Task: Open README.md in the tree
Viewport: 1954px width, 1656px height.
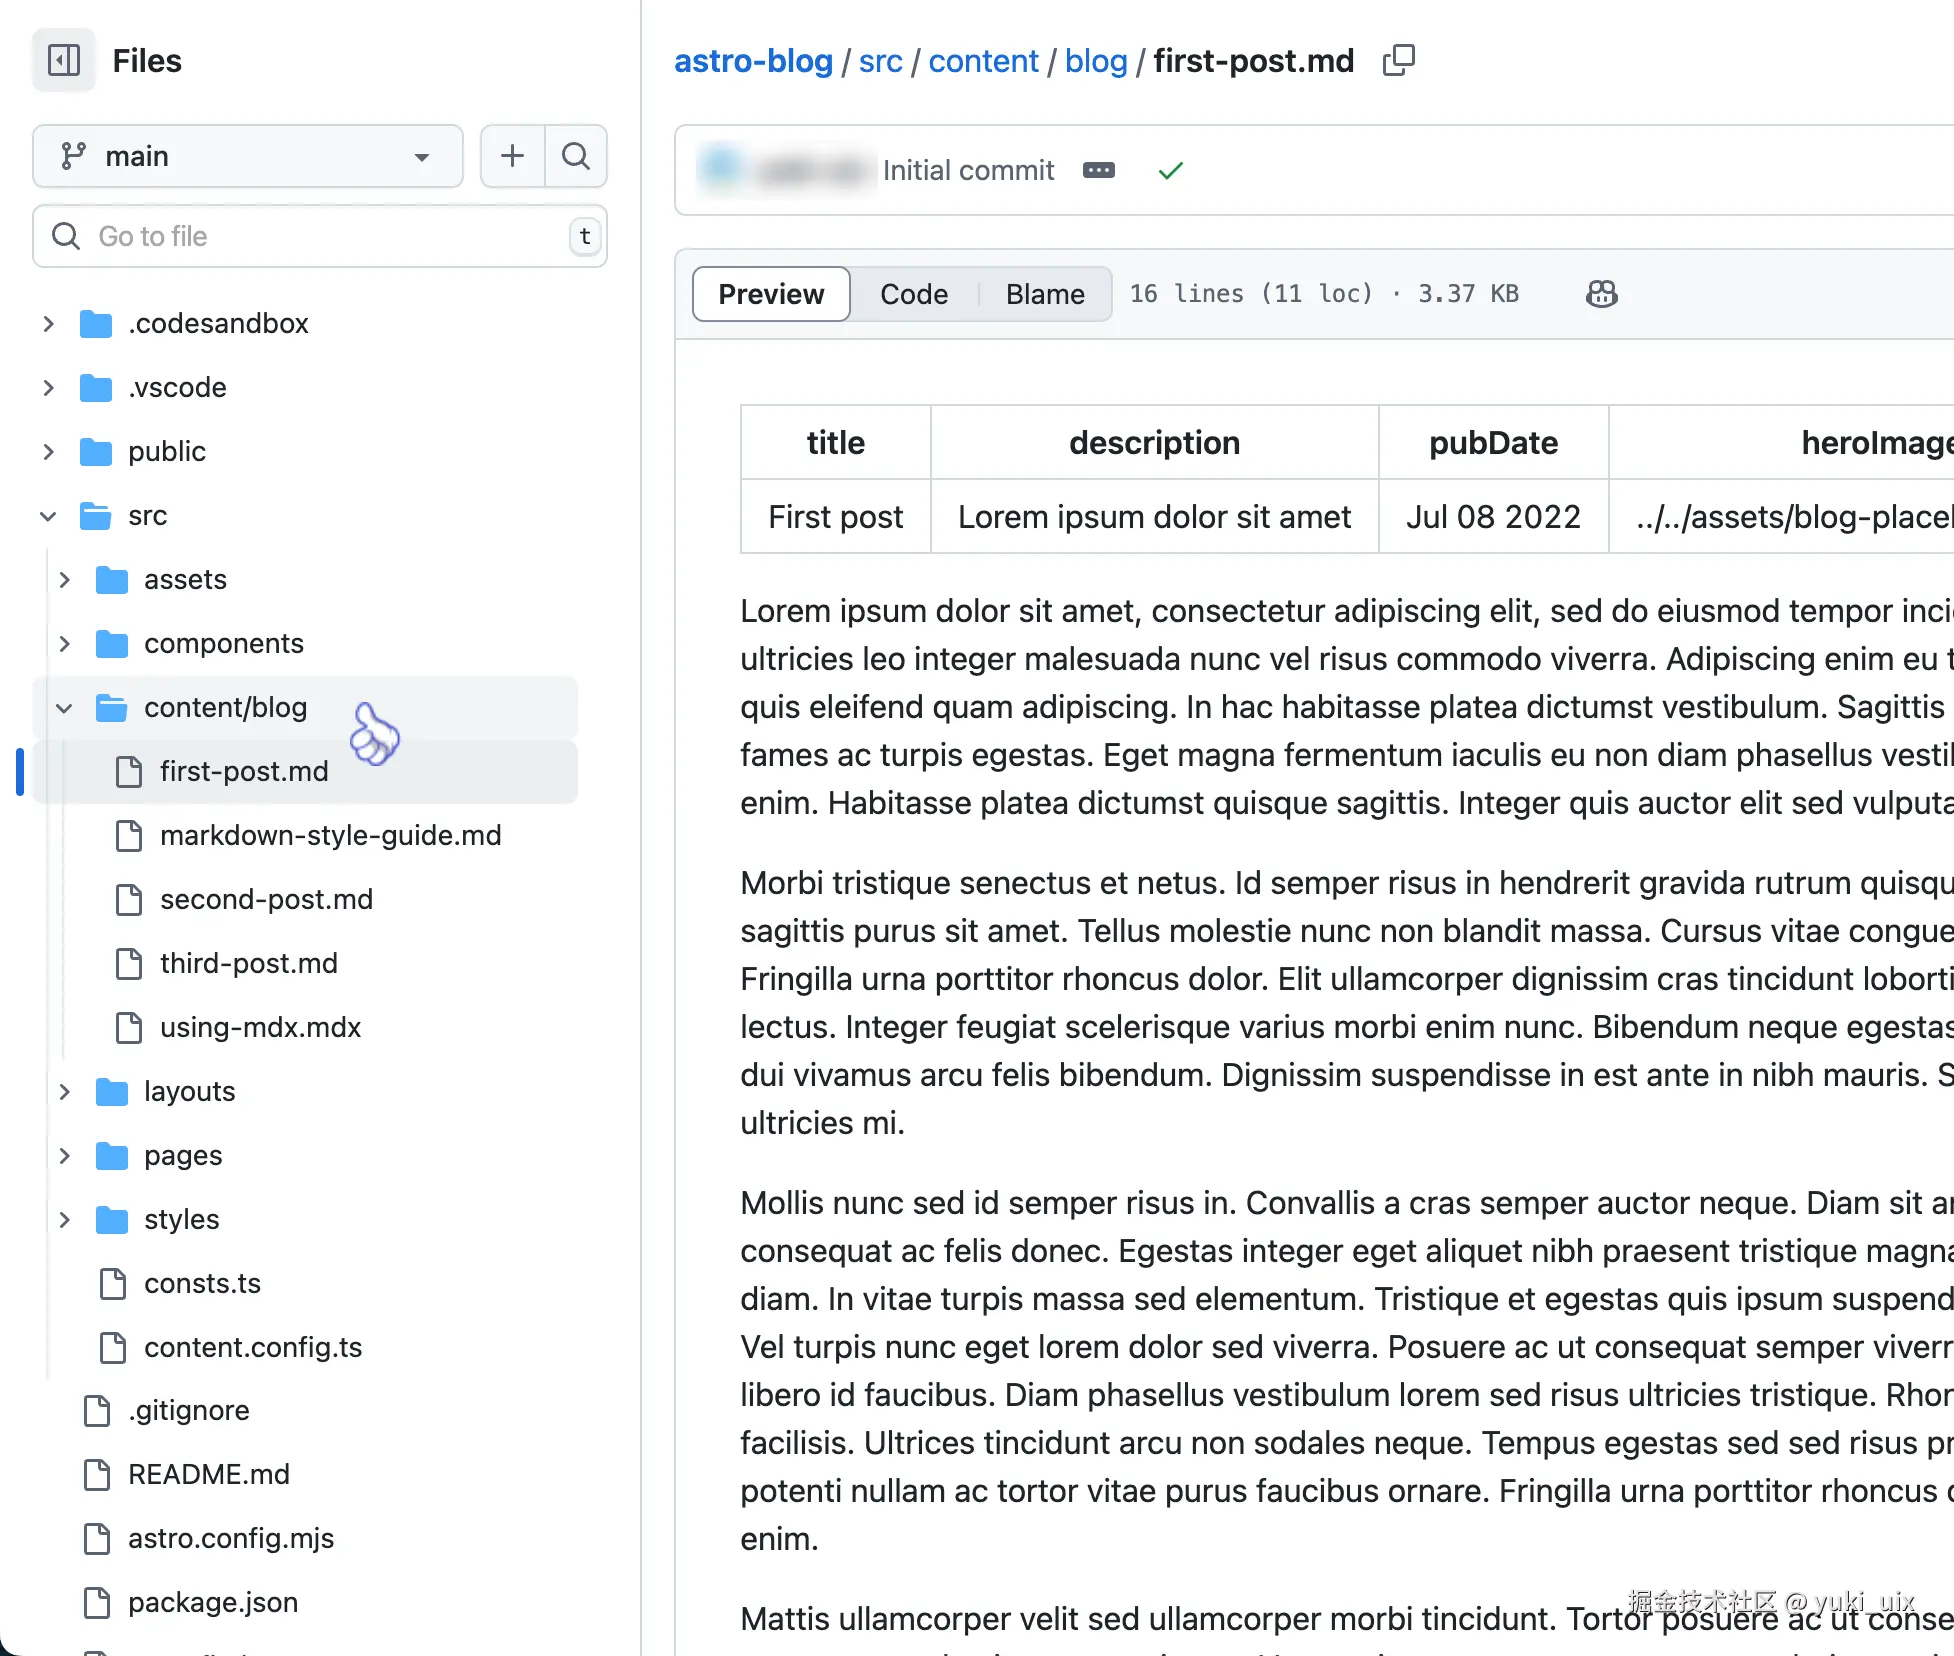Action: (209, 1475)
